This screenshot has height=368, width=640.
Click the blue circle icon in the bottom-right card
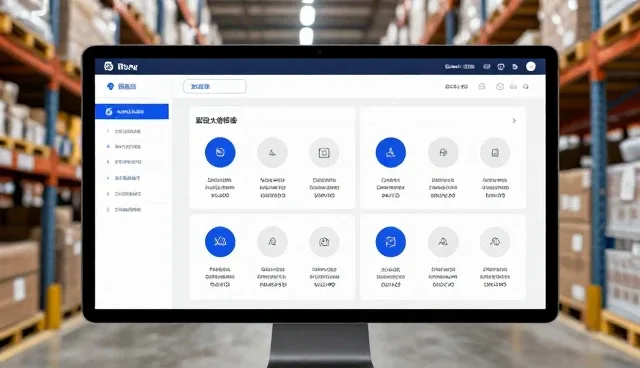391,242
